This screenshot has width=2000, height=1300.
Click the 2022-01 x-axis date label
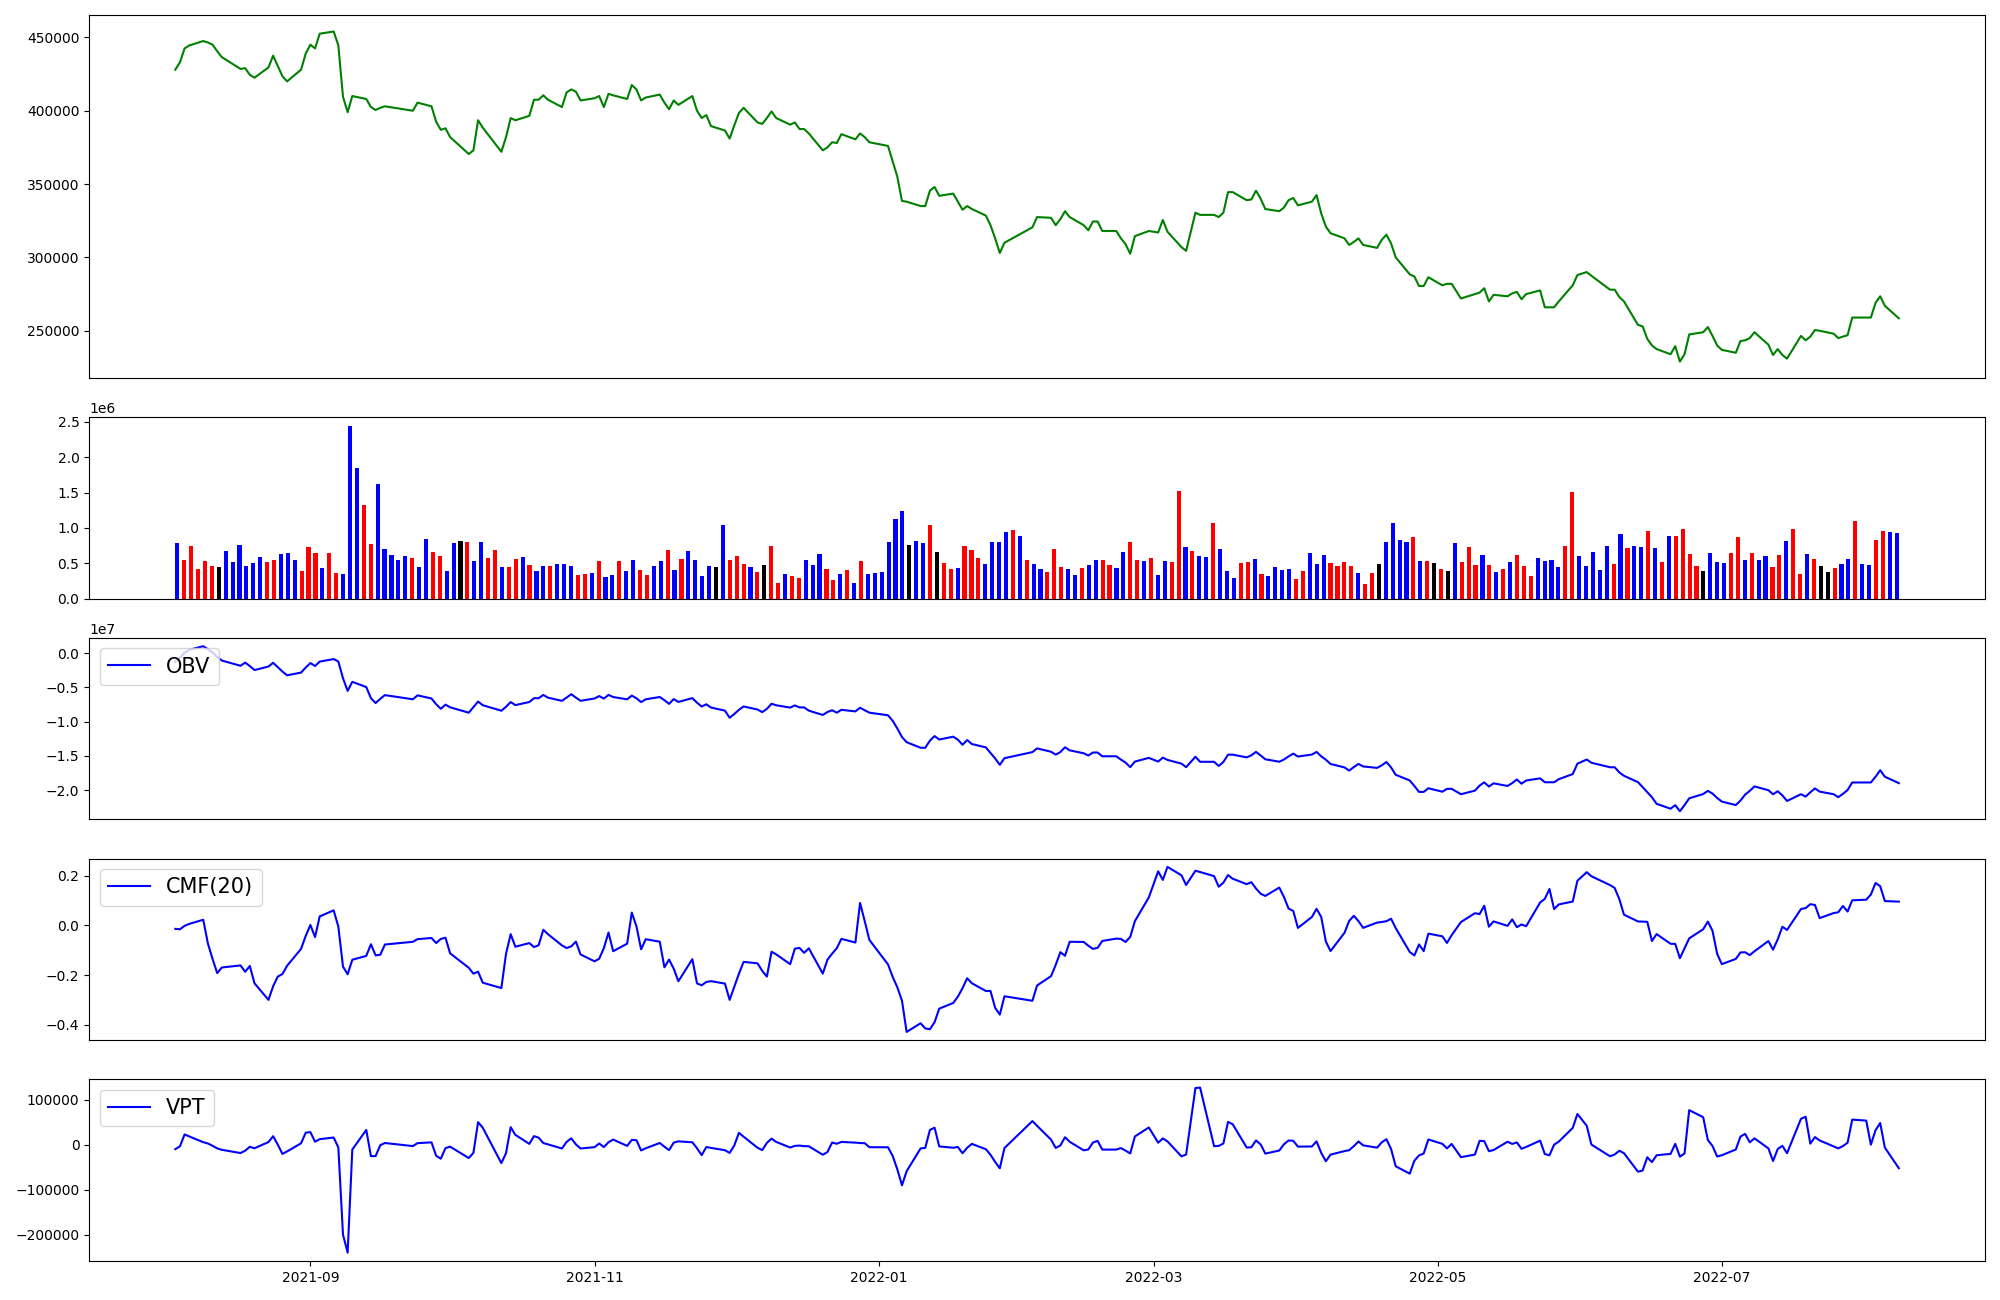(879, 1277)
